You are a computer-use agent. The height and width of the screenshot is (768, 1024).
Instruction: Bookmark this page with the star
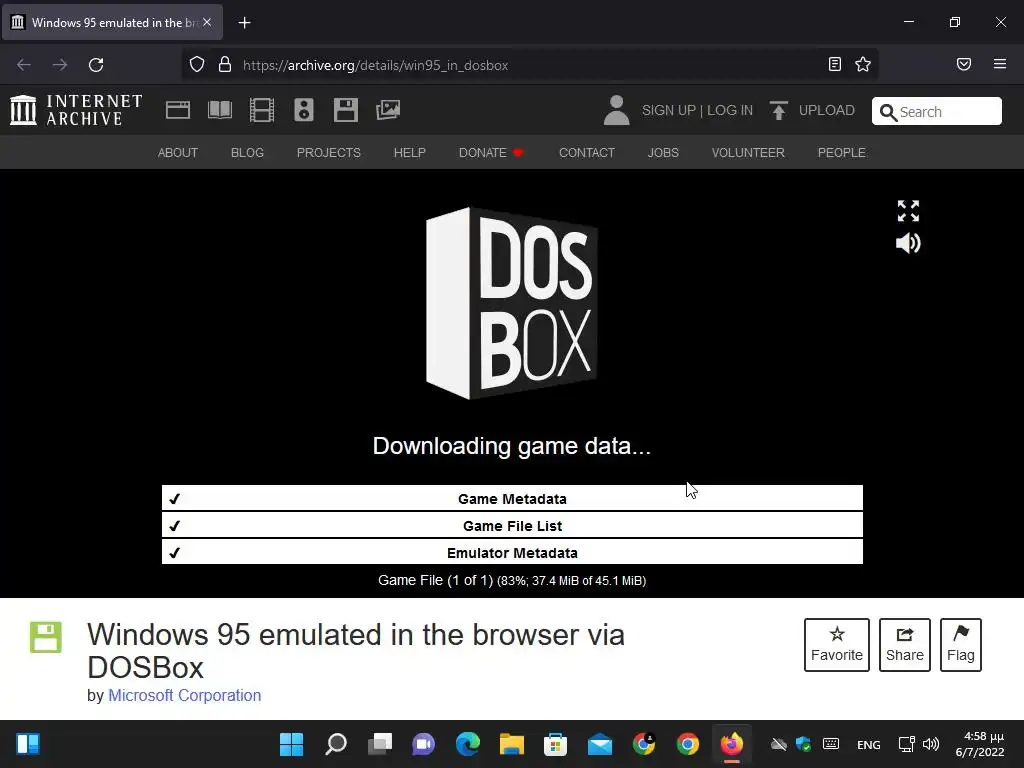(863, 64)
